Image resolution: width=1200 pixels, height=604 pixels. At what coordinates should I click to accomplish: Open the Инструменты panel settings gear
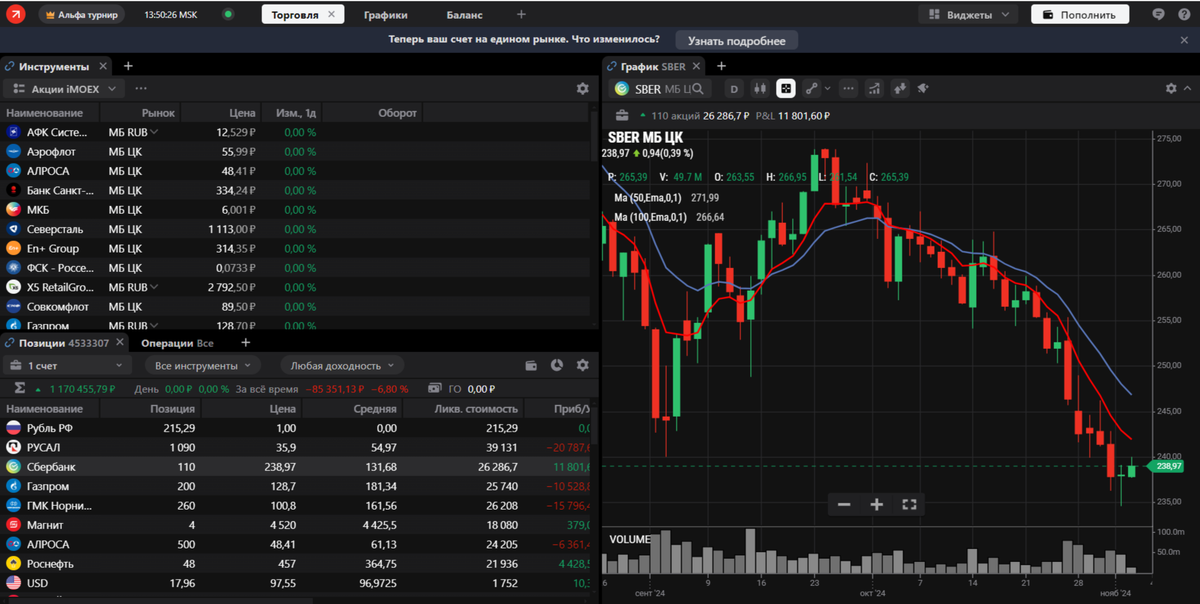582,89
